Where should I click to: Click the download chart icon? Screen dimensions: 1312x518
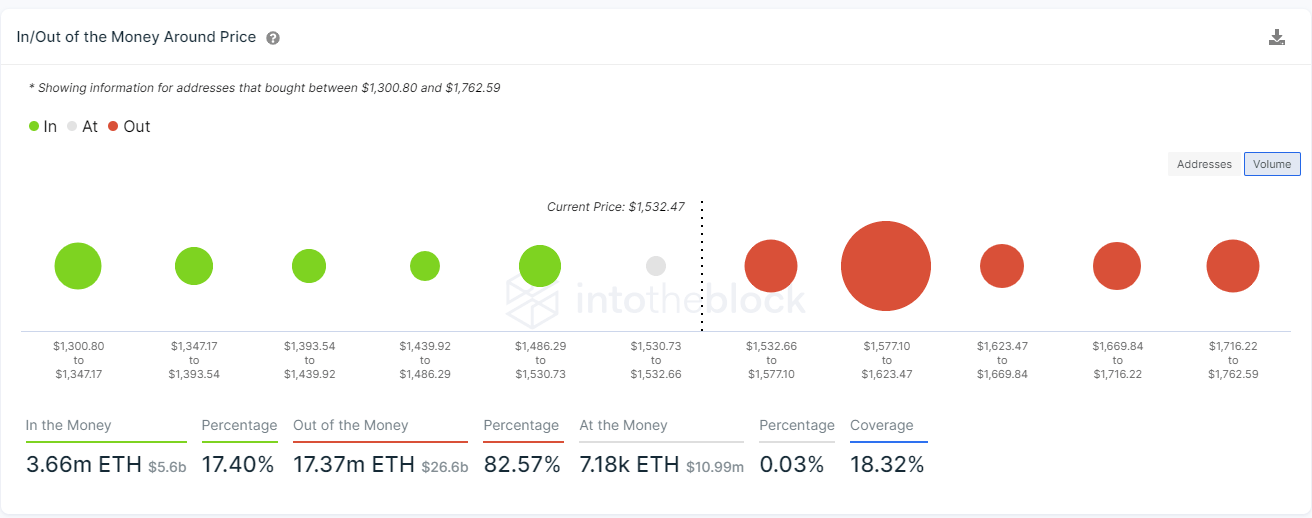coord(1276,38)
